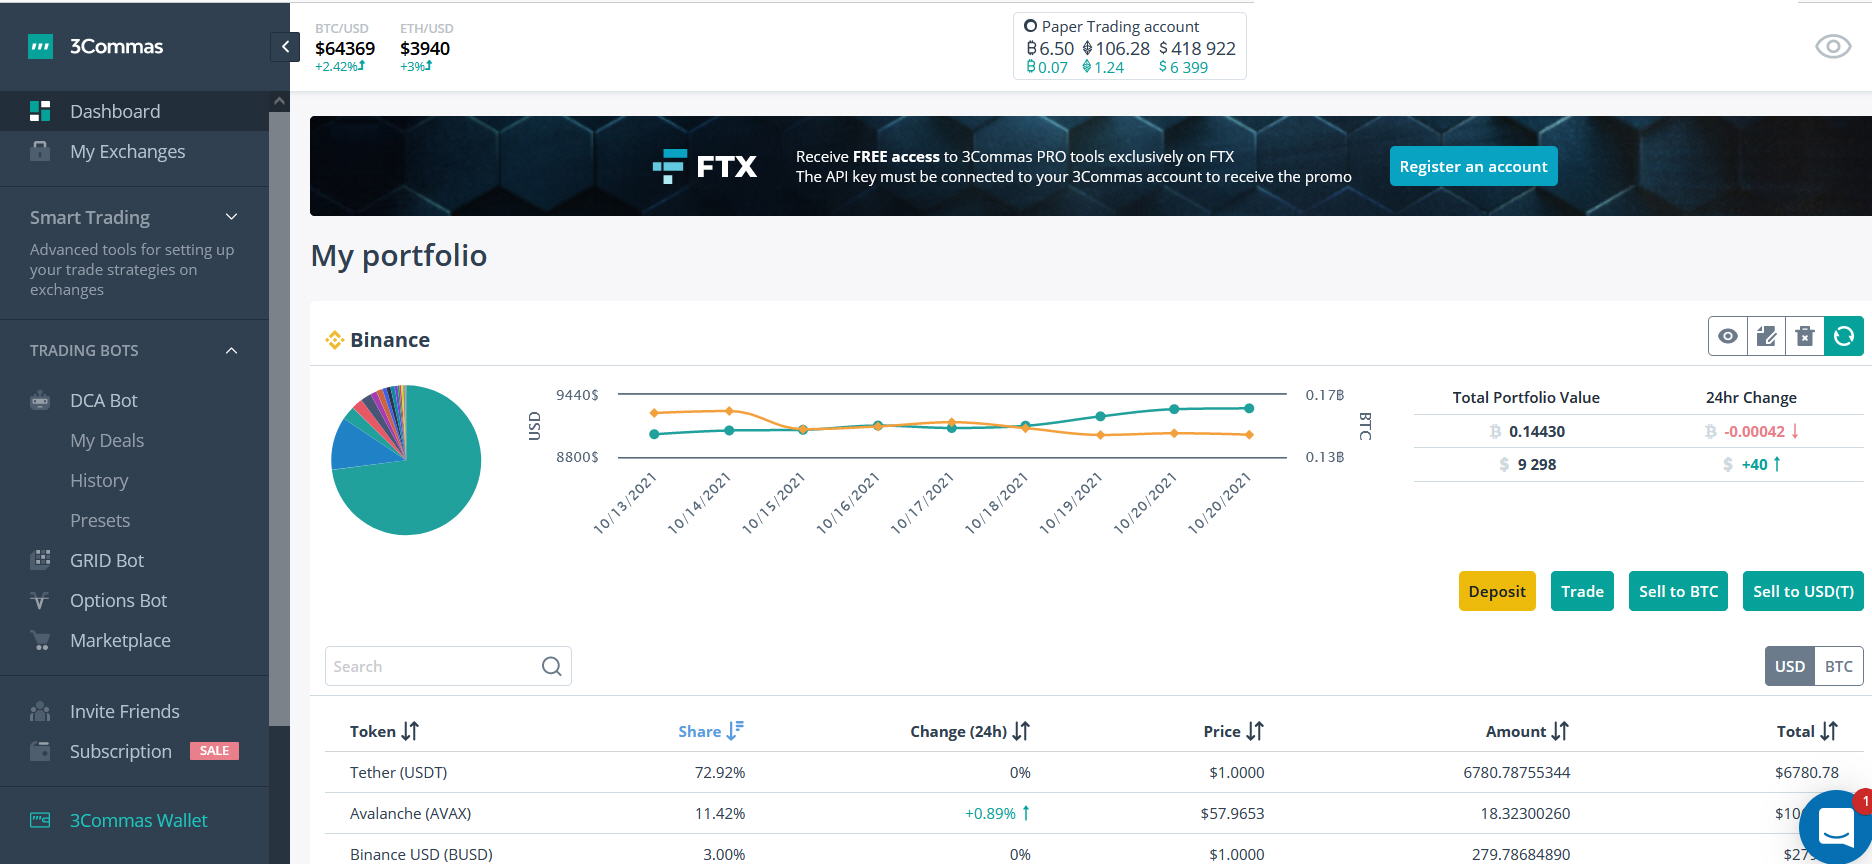Click the Binance exchange logo icon
This screenshot has width=1872, height=864.
(335, 340)
